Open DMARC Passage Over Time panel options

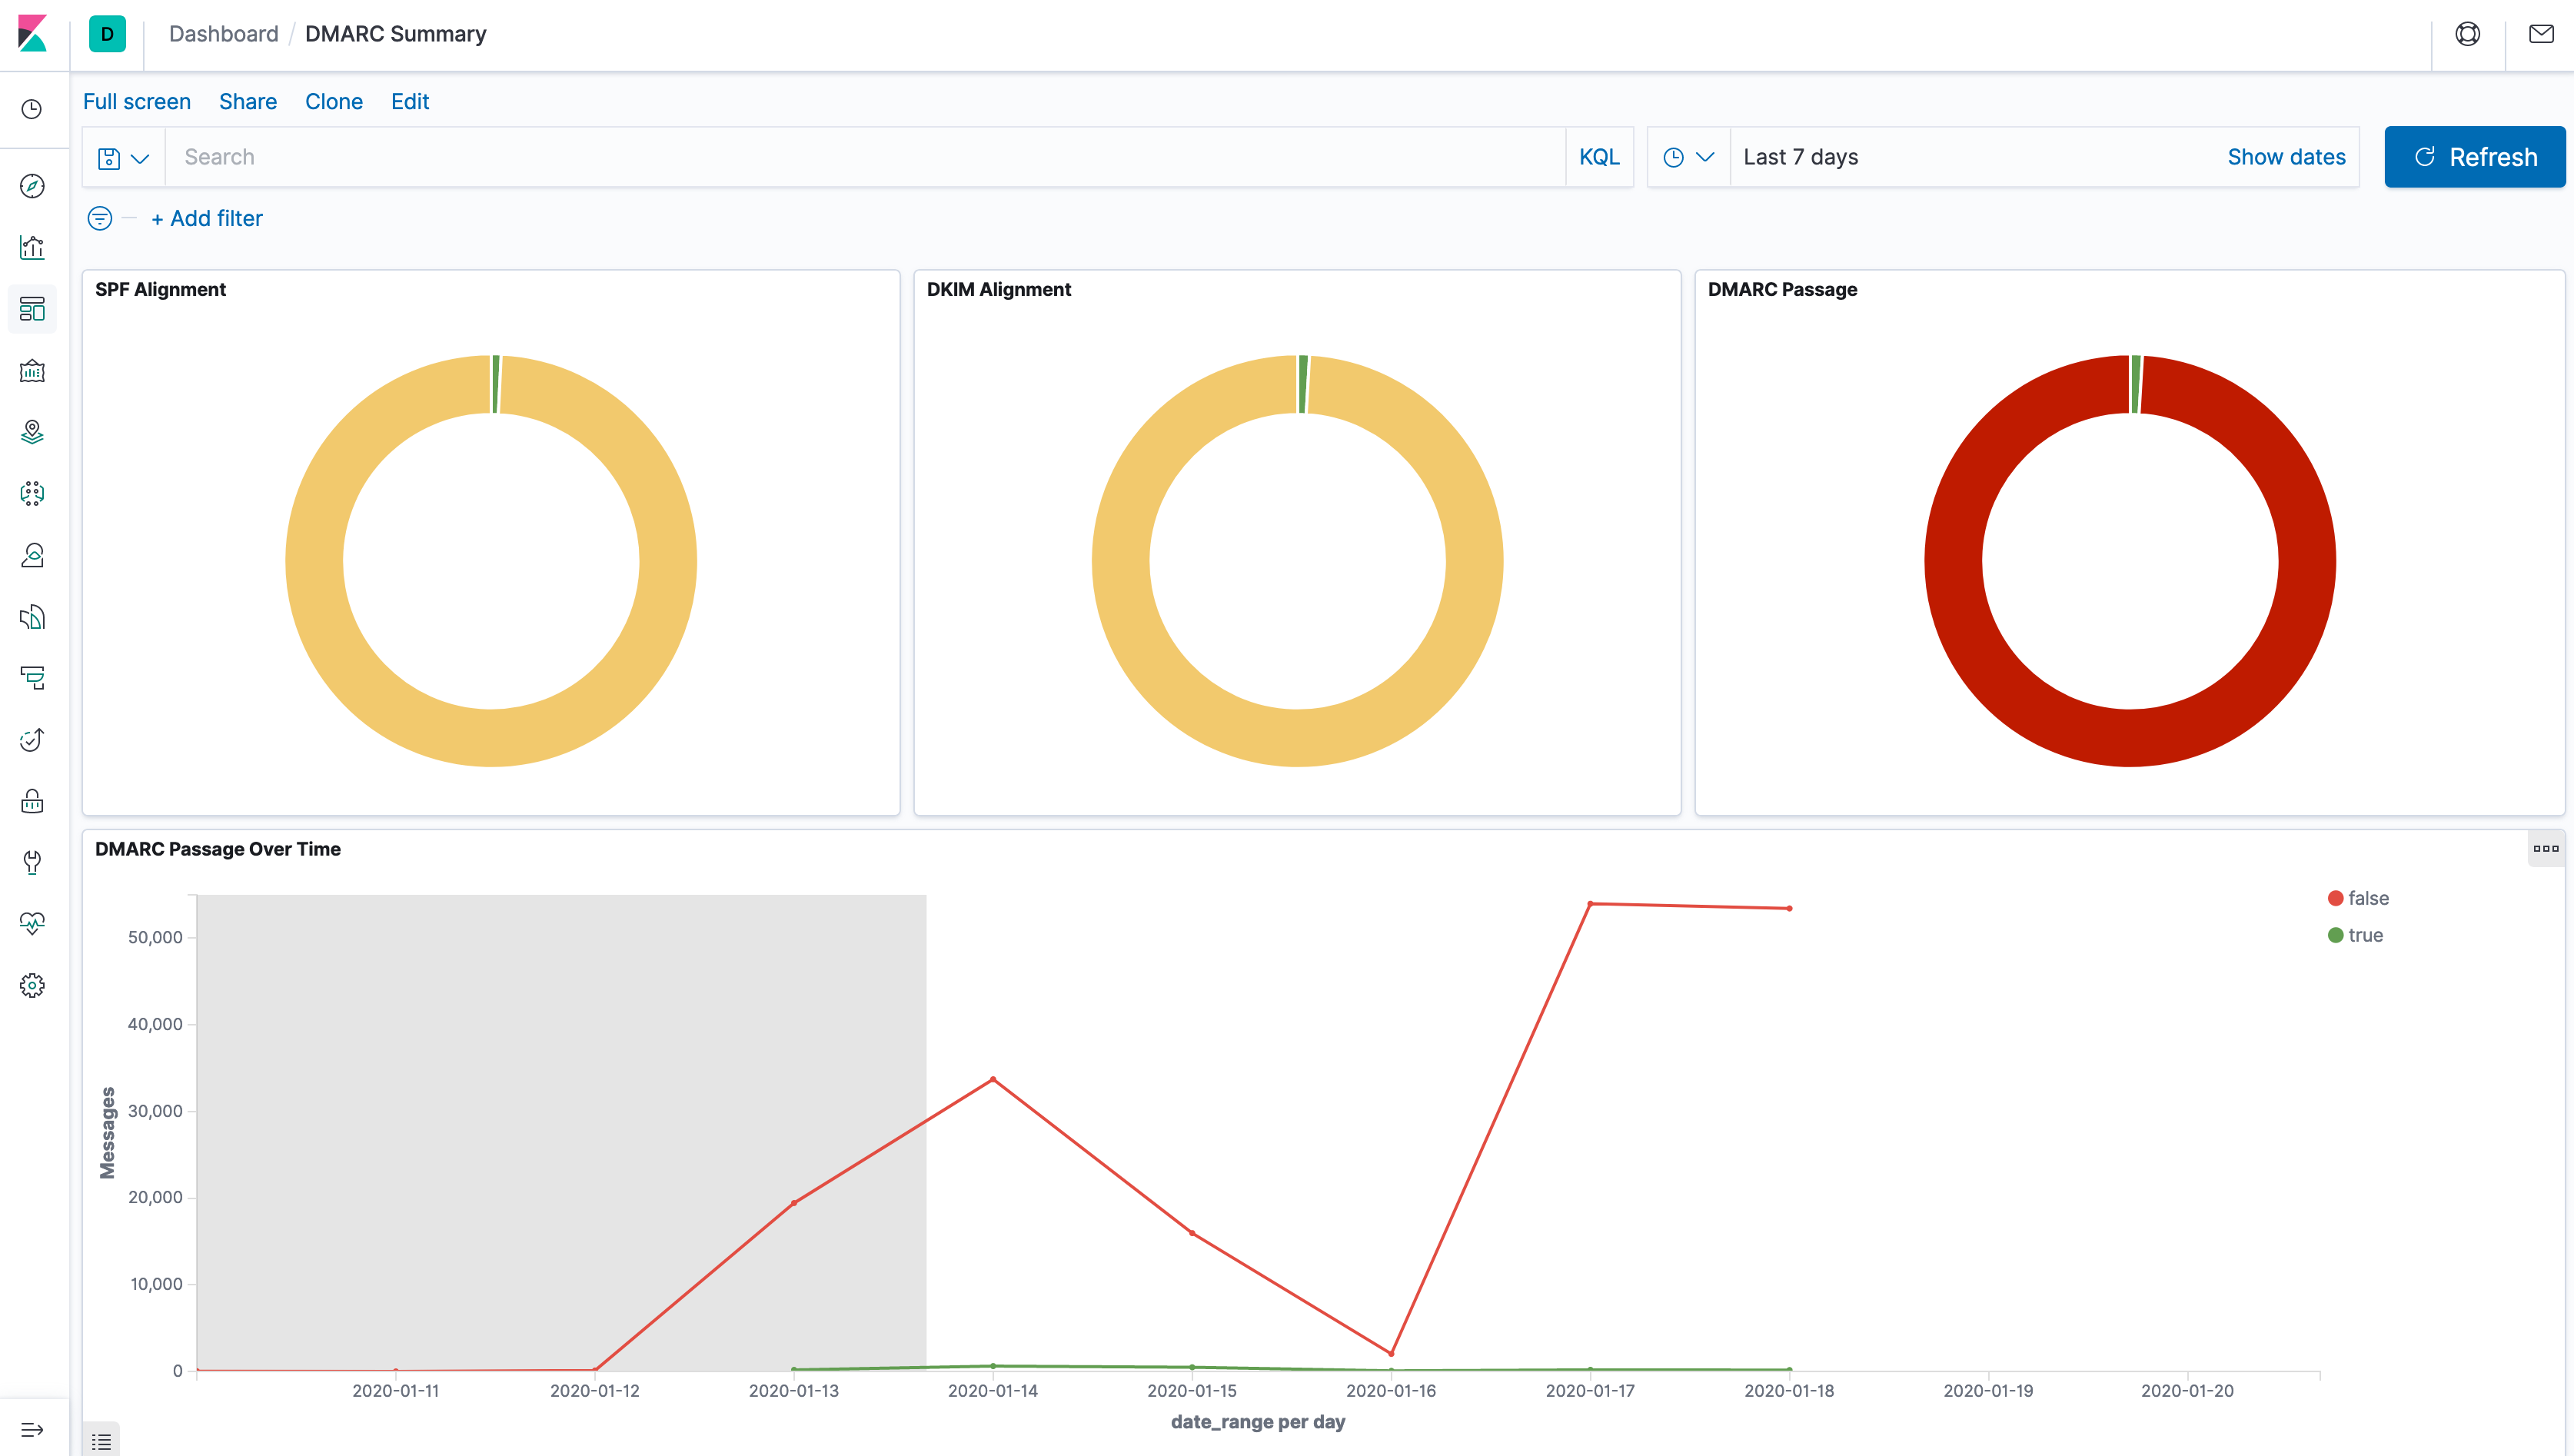[x=2545, y=848]
